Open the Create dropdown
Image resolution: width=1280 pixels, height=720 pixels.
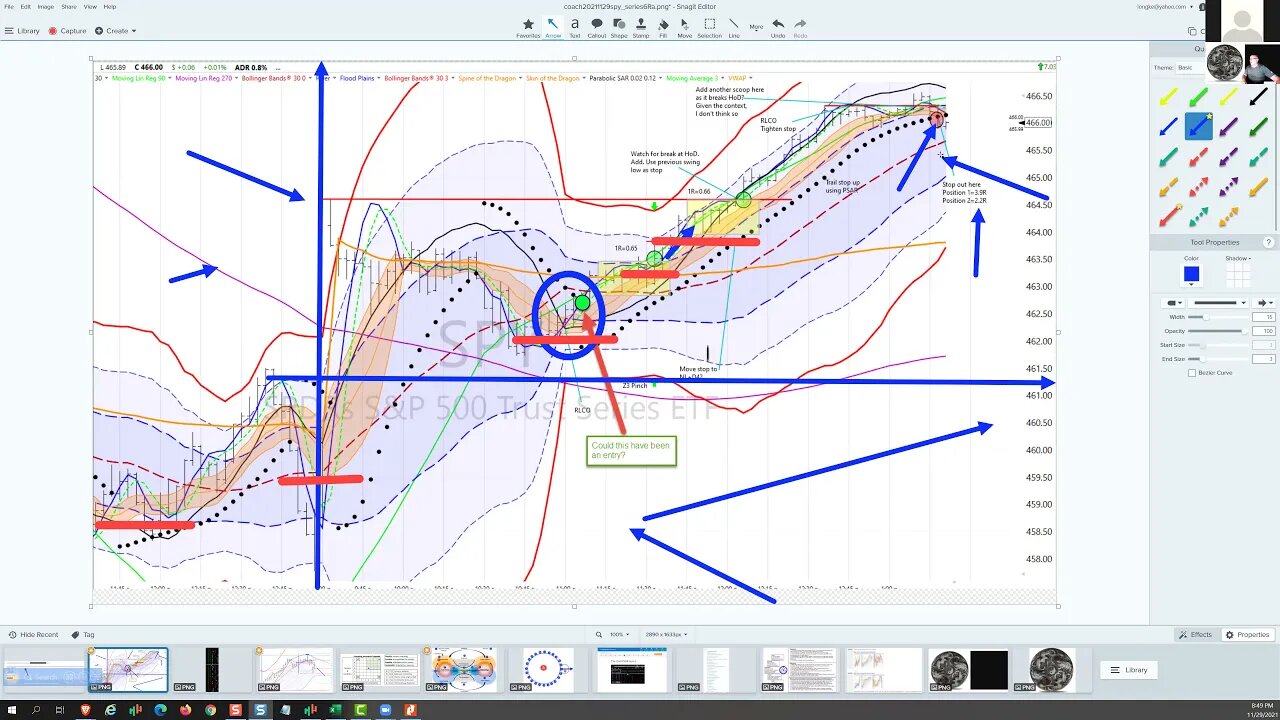[x=116, y=31]
